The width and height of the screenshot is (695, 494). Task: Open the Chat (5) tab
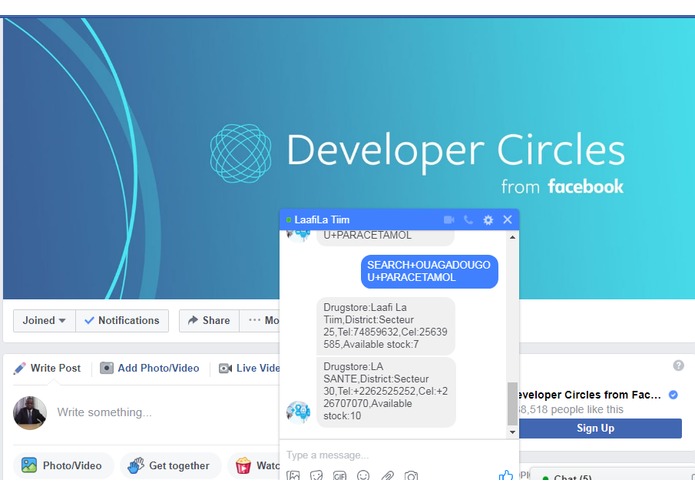[612, 476]
